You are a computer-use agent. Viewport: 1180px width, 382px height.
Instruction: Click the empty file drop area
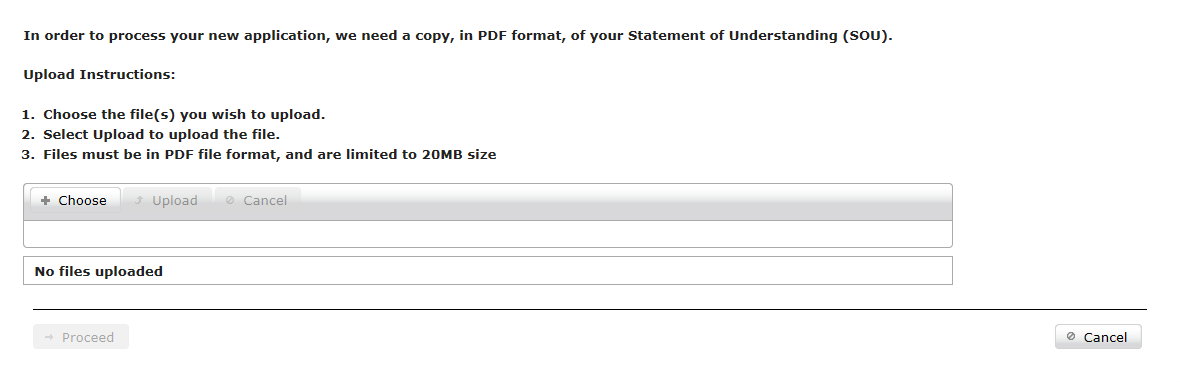488,234
